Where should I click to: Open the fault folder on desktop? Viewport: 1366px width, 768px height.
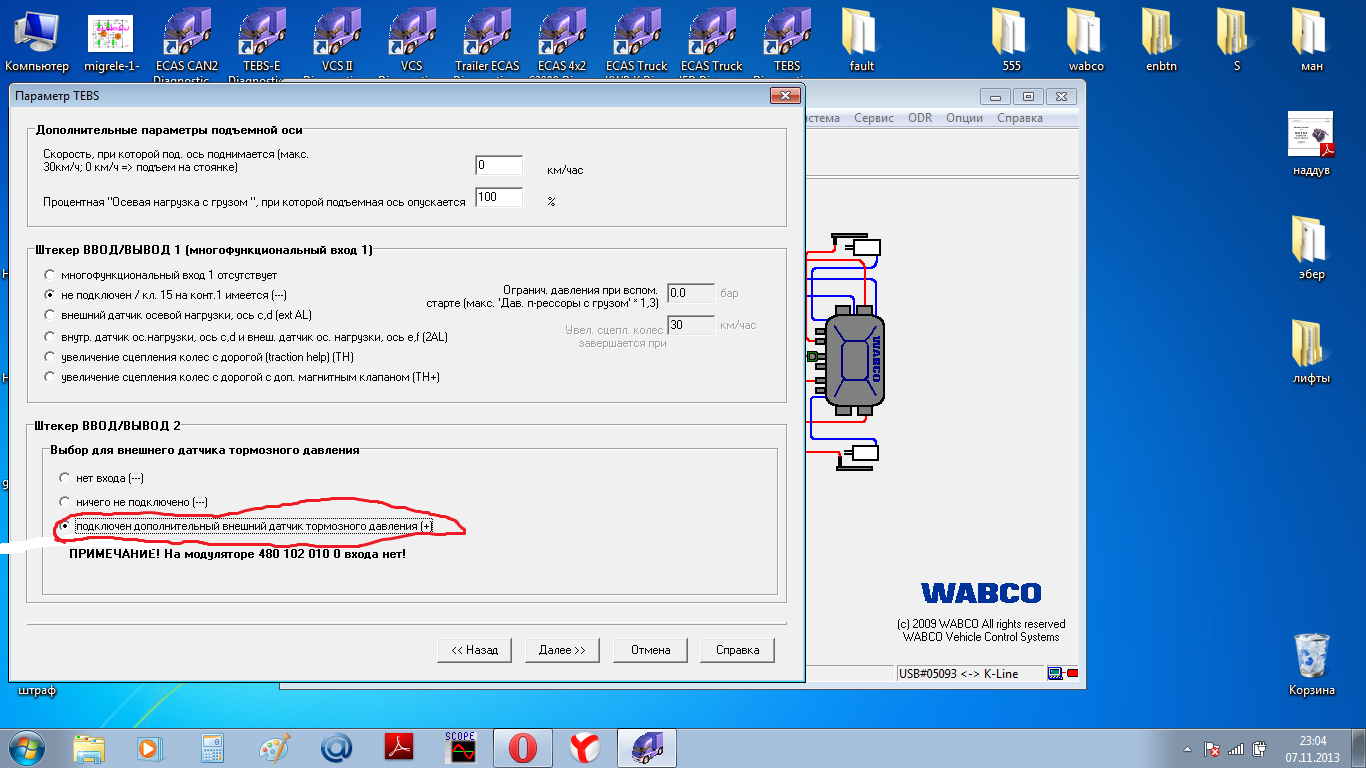coord(861,42)
